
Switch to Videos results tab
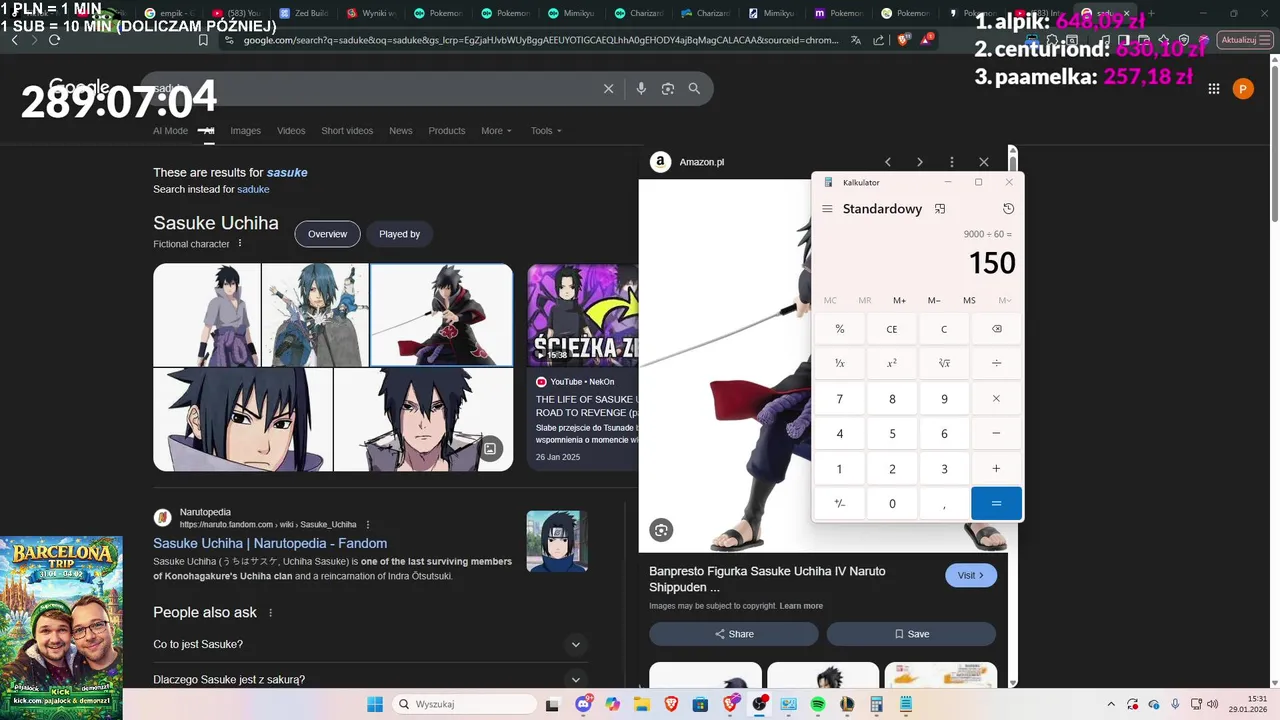[291, 131]
